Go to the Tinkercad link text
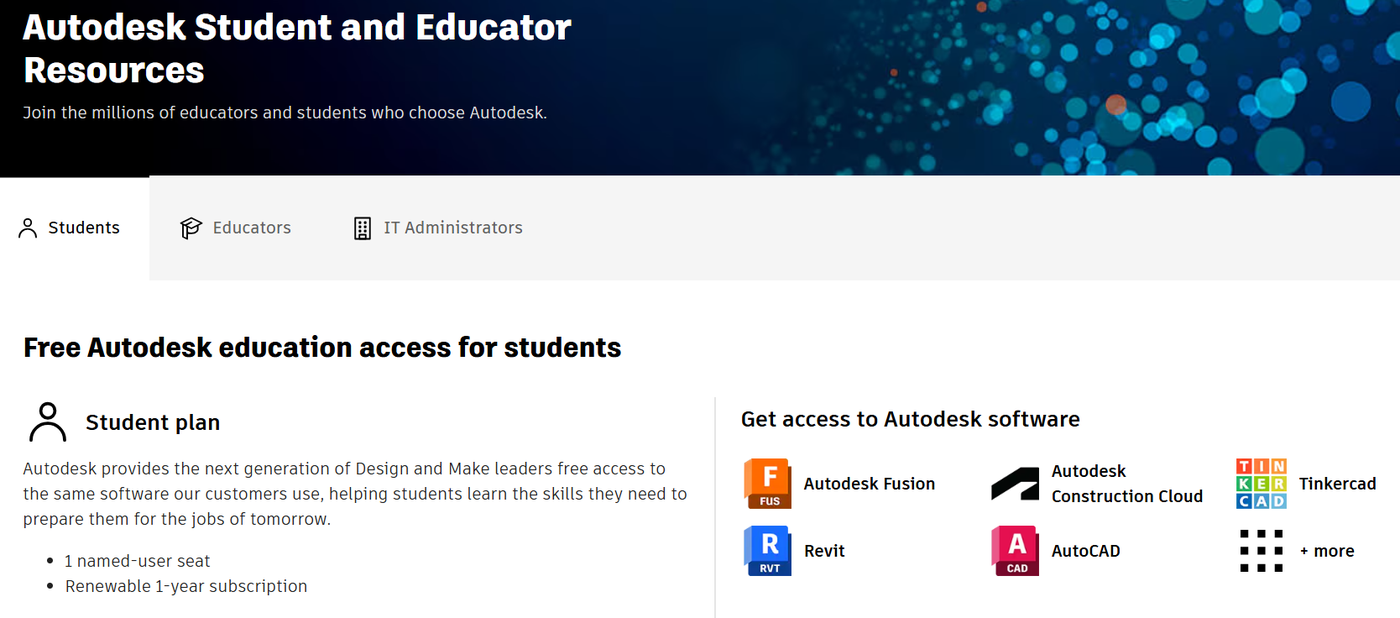This screenshot has height=618, width=1400. point(1338,484)
